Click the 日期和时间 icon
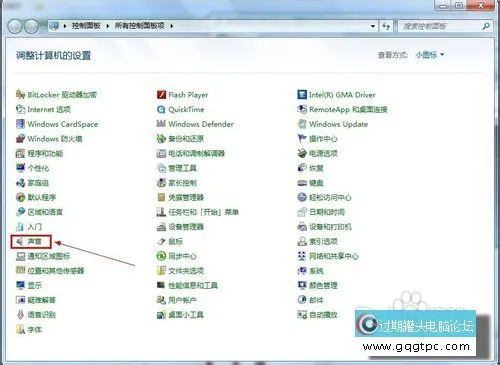This screenshot has height=365, width=500. coord(302,212)
